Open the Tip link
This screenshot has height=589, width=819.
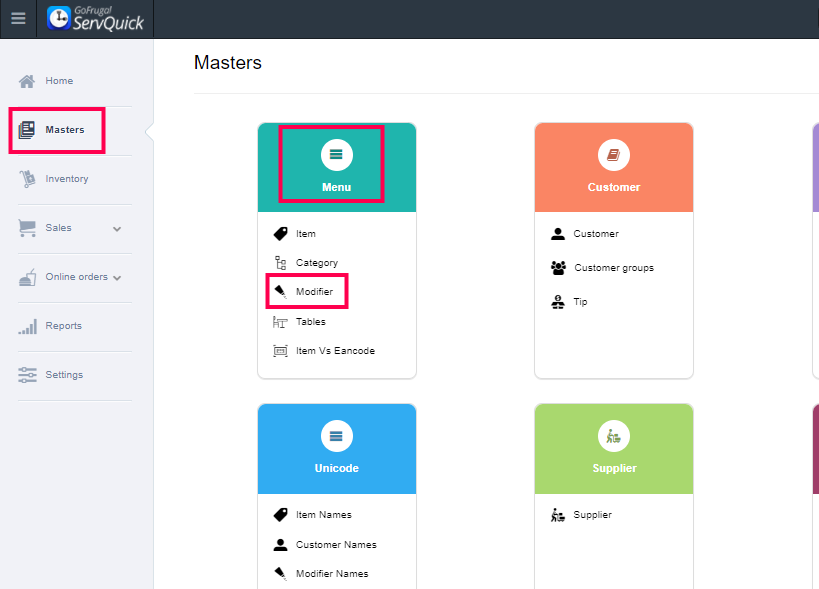pyautogui.click(x=580, y=302)
